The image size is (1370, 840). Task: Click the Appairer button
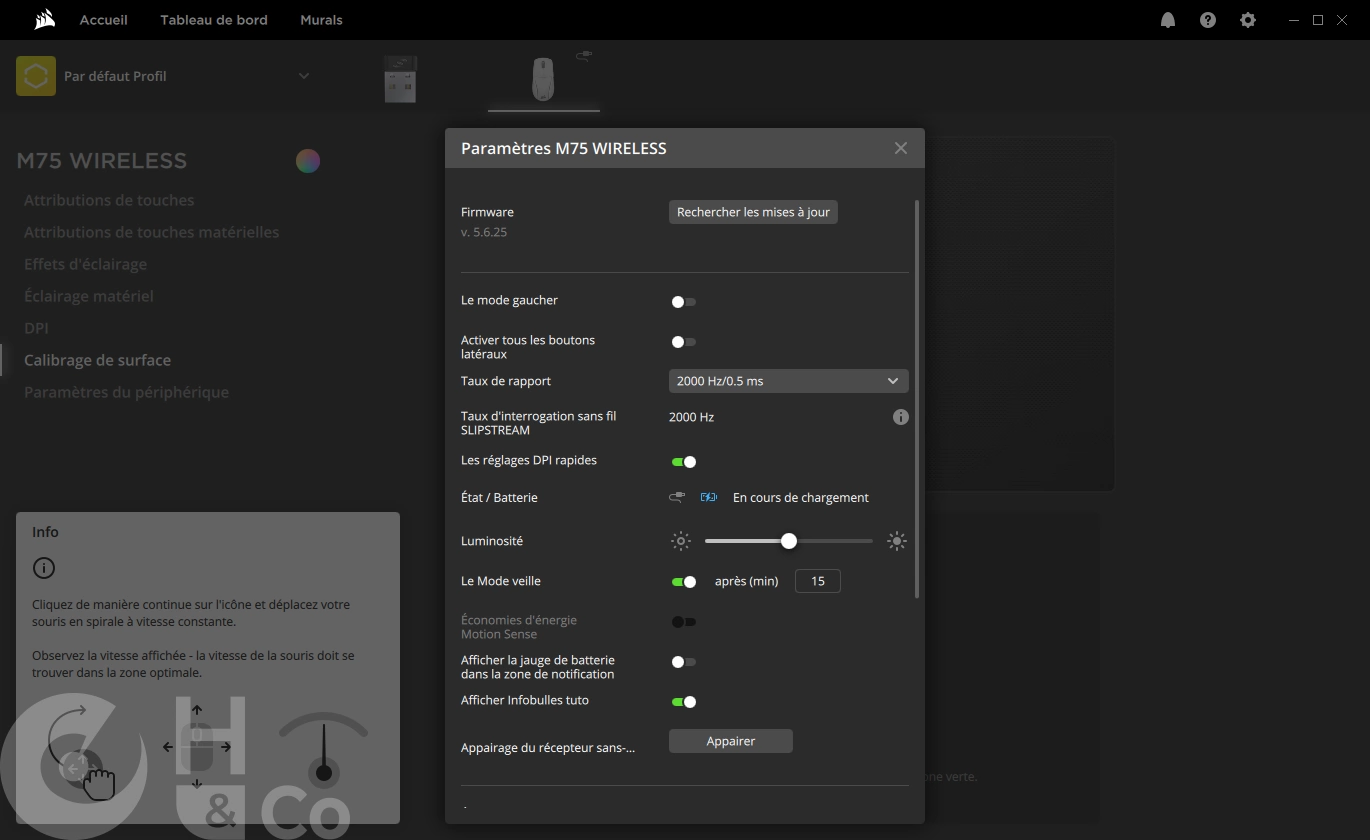click(x=731, y=741)
